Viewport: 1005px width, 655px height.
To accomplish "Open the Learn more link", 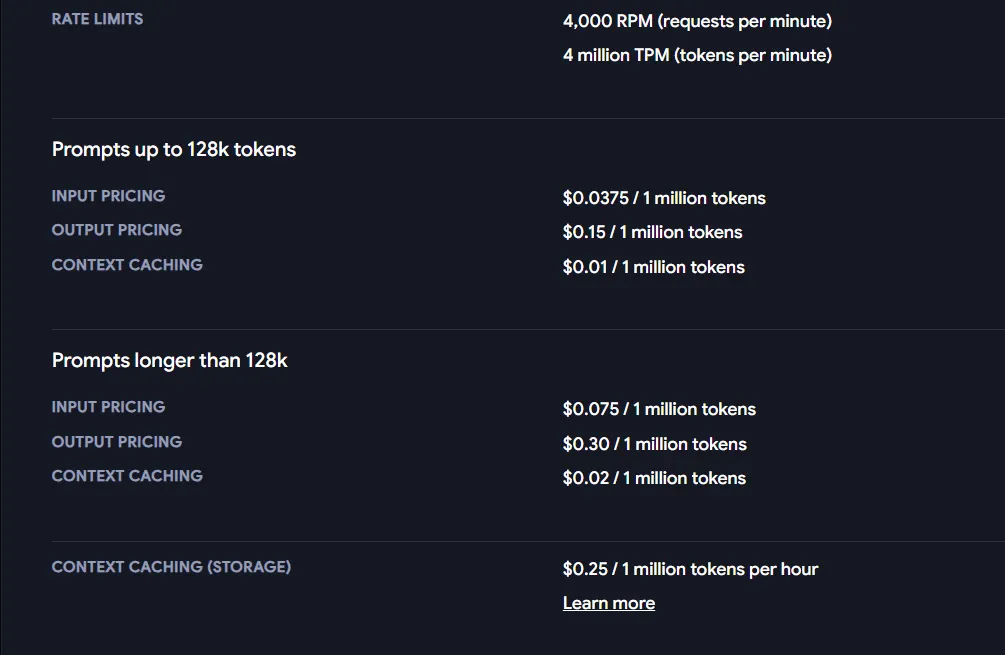I will [x=608, y=603].
